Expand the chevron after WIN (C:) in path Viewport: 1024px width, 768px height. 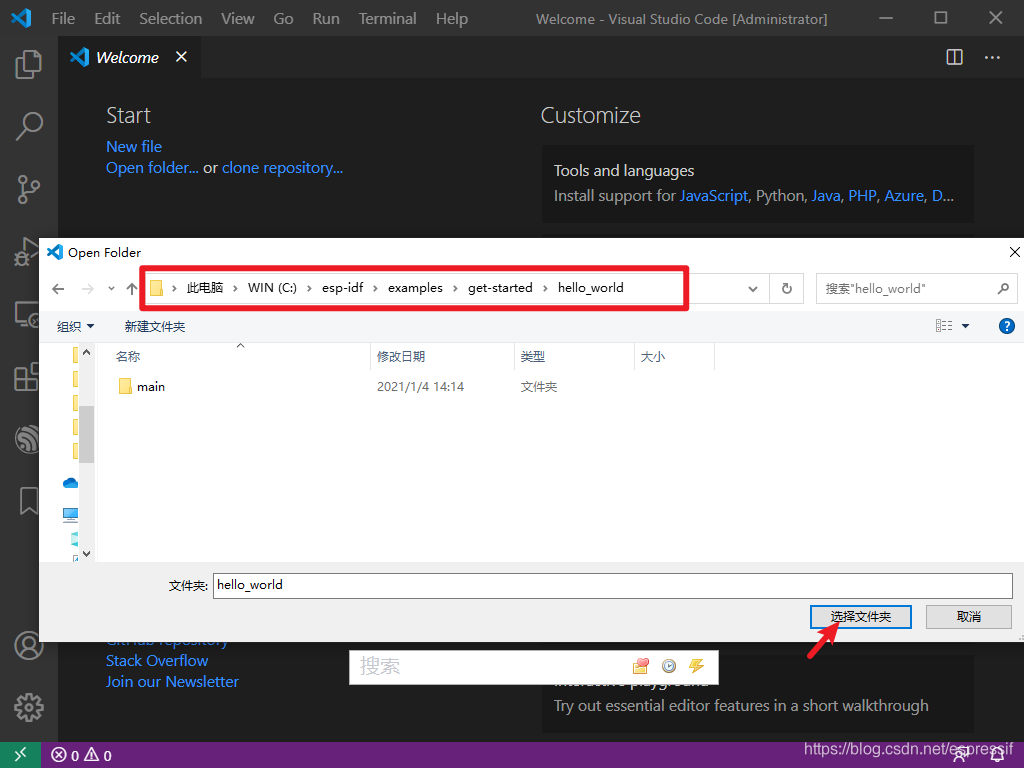(x=310, y=288)
